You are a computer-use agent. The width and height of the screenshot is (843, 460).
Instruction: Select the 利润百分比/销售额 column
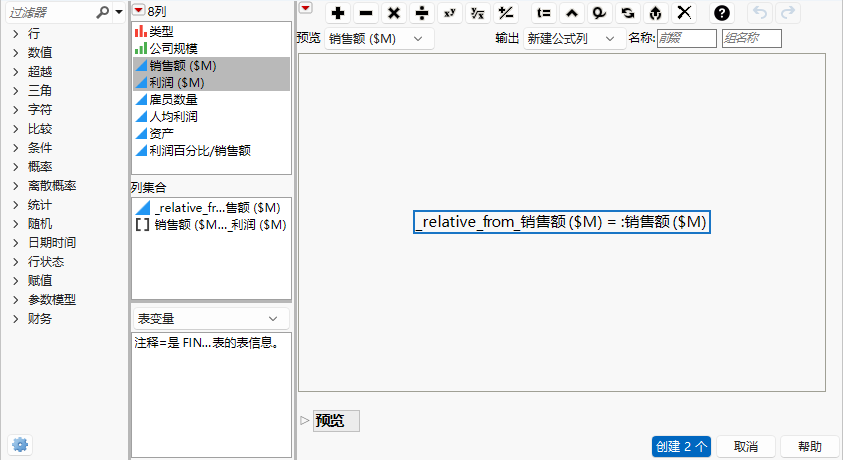point(211,150)
